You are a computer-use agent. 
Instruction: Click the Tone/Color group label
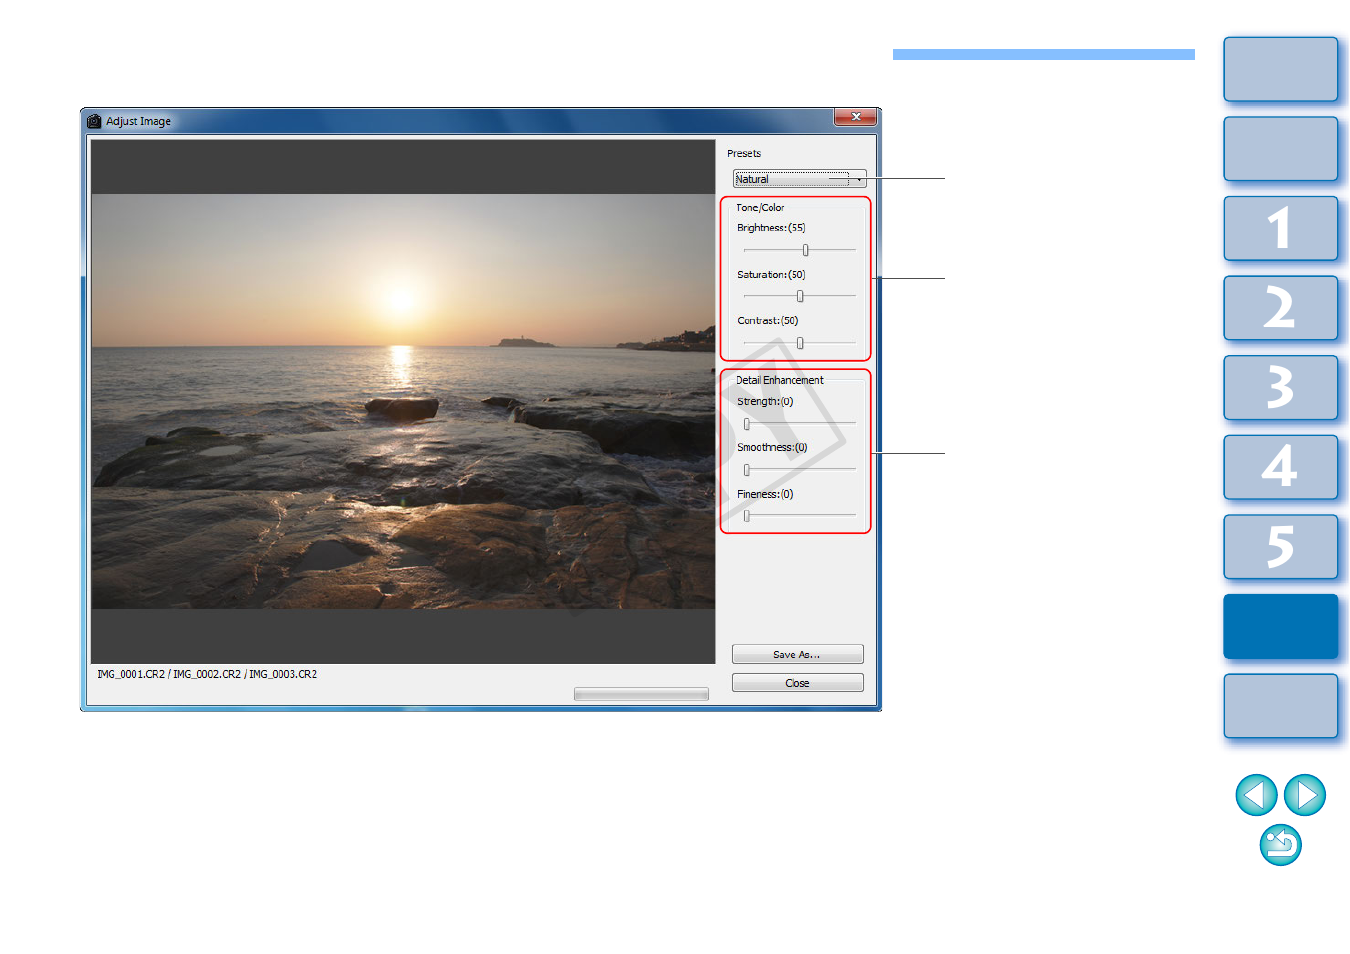(x=760, y=208)
